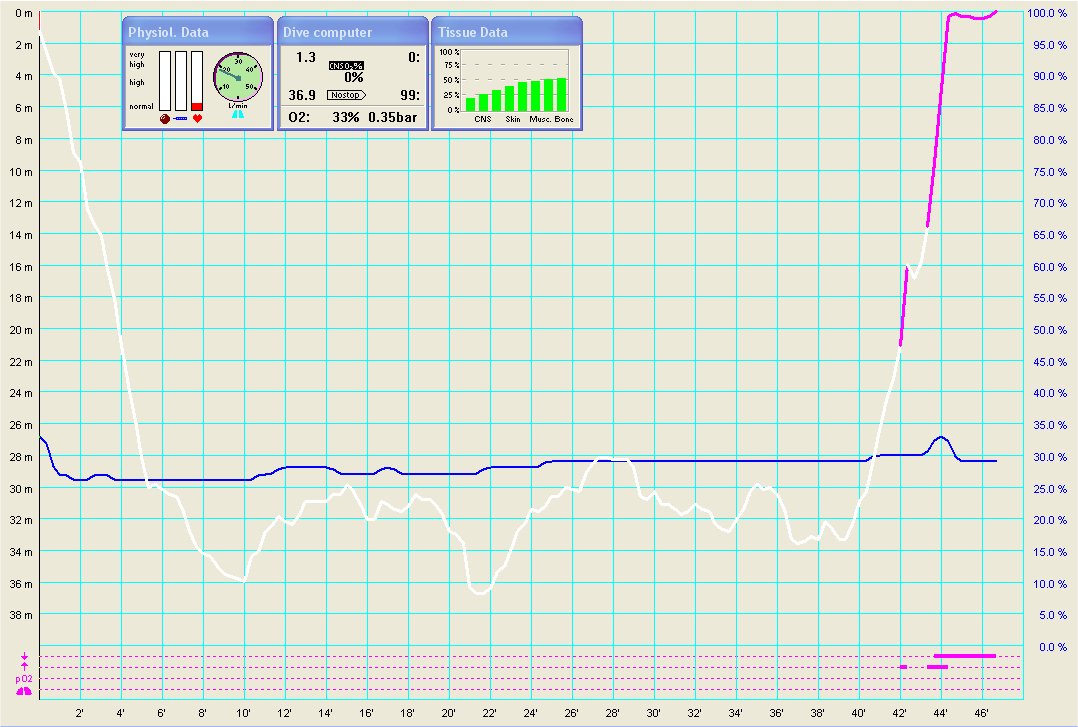Click the 20 m depth axis label

21,330
